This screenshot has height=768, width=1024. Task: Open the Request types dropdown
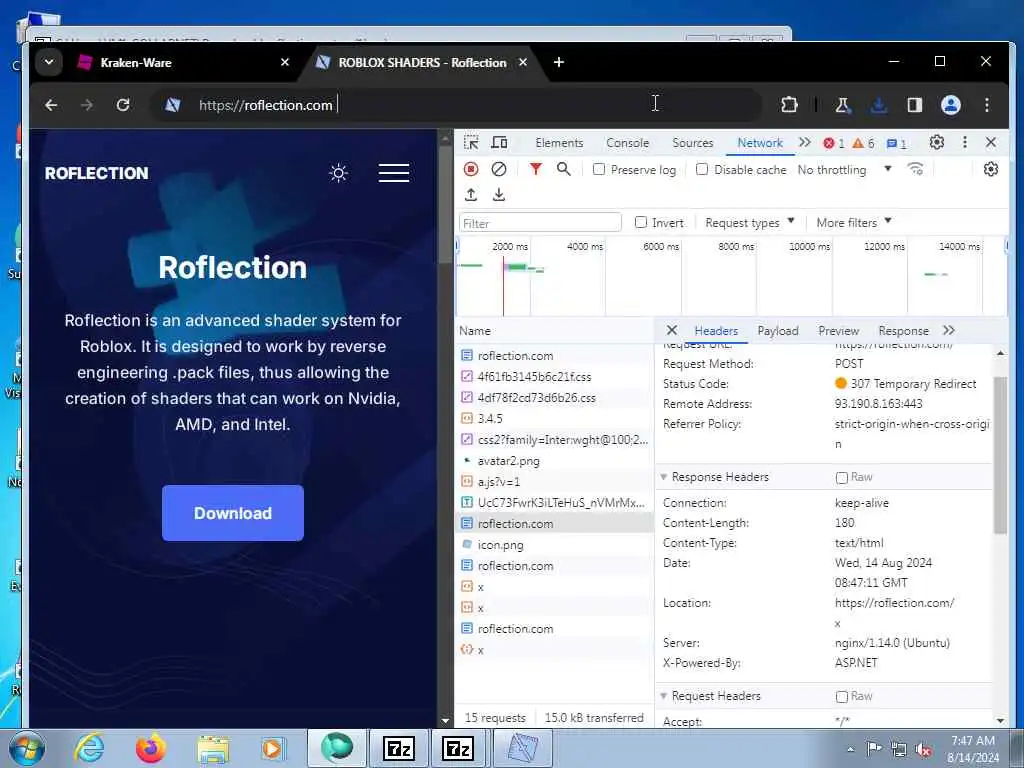point(749,223)
